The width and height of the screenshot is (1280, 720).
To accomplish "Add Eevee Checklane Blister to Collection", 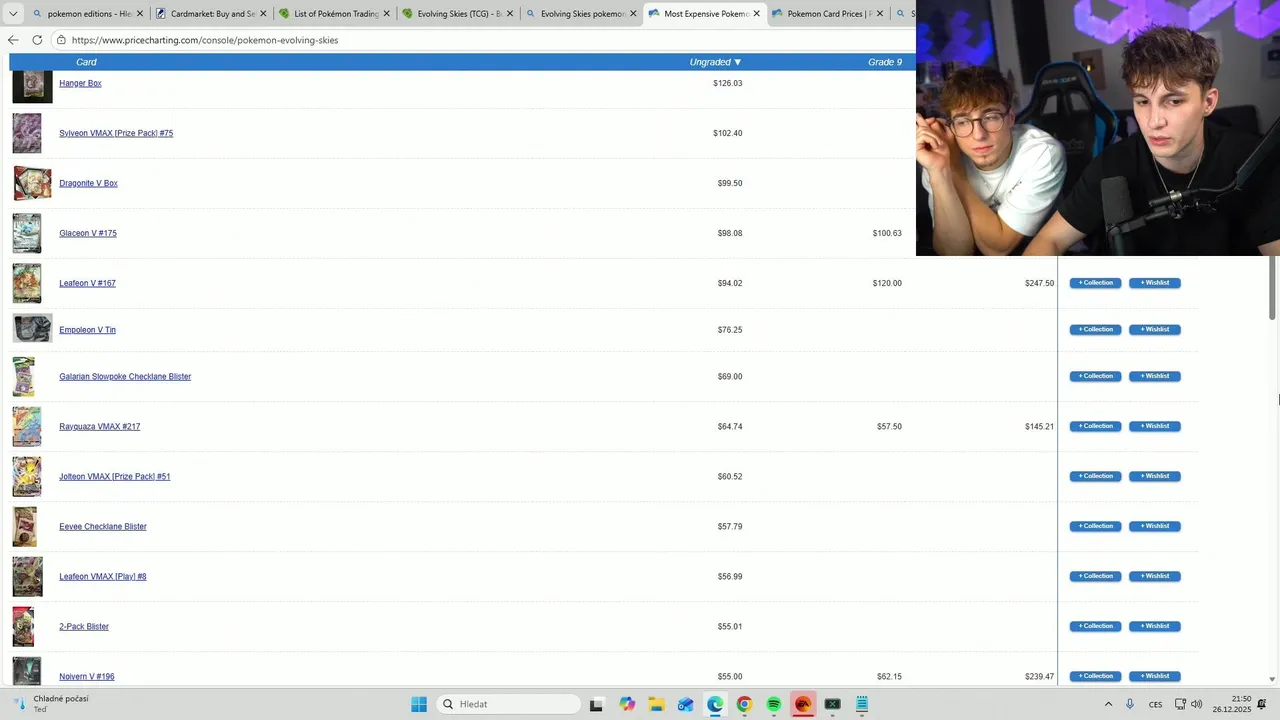I will (x=1095, y=527).
